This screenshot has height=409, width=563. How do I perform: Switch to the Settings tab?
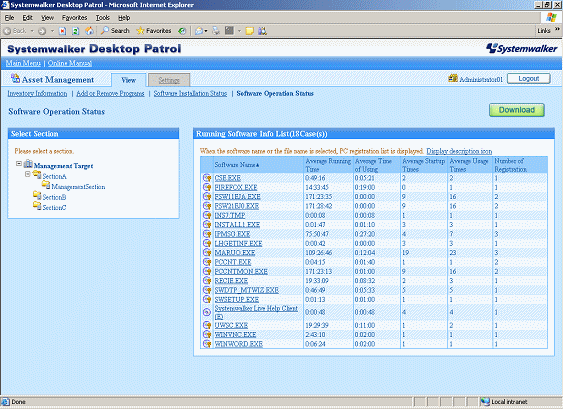(x=169, y=80)
